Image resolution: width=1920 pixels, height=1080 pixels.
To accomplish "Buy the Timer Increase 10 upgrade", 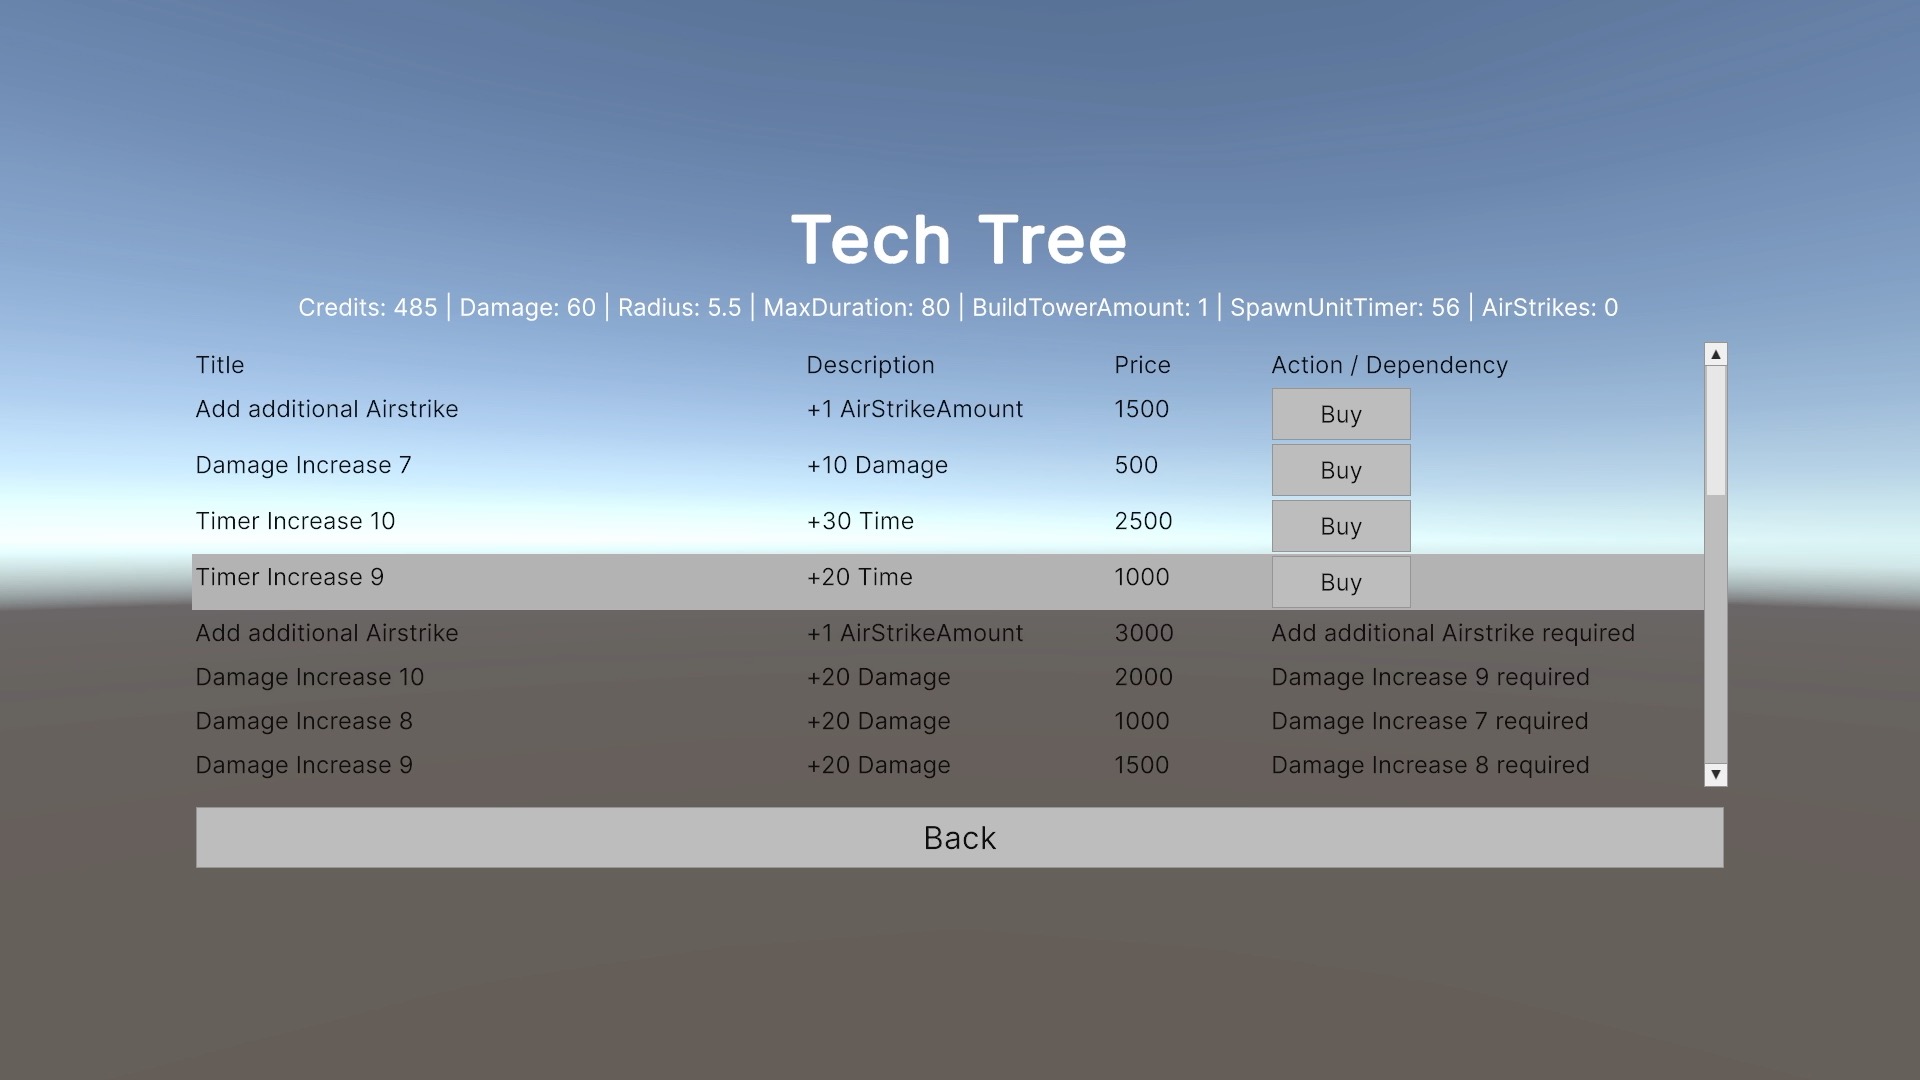I will (1340, 526).
